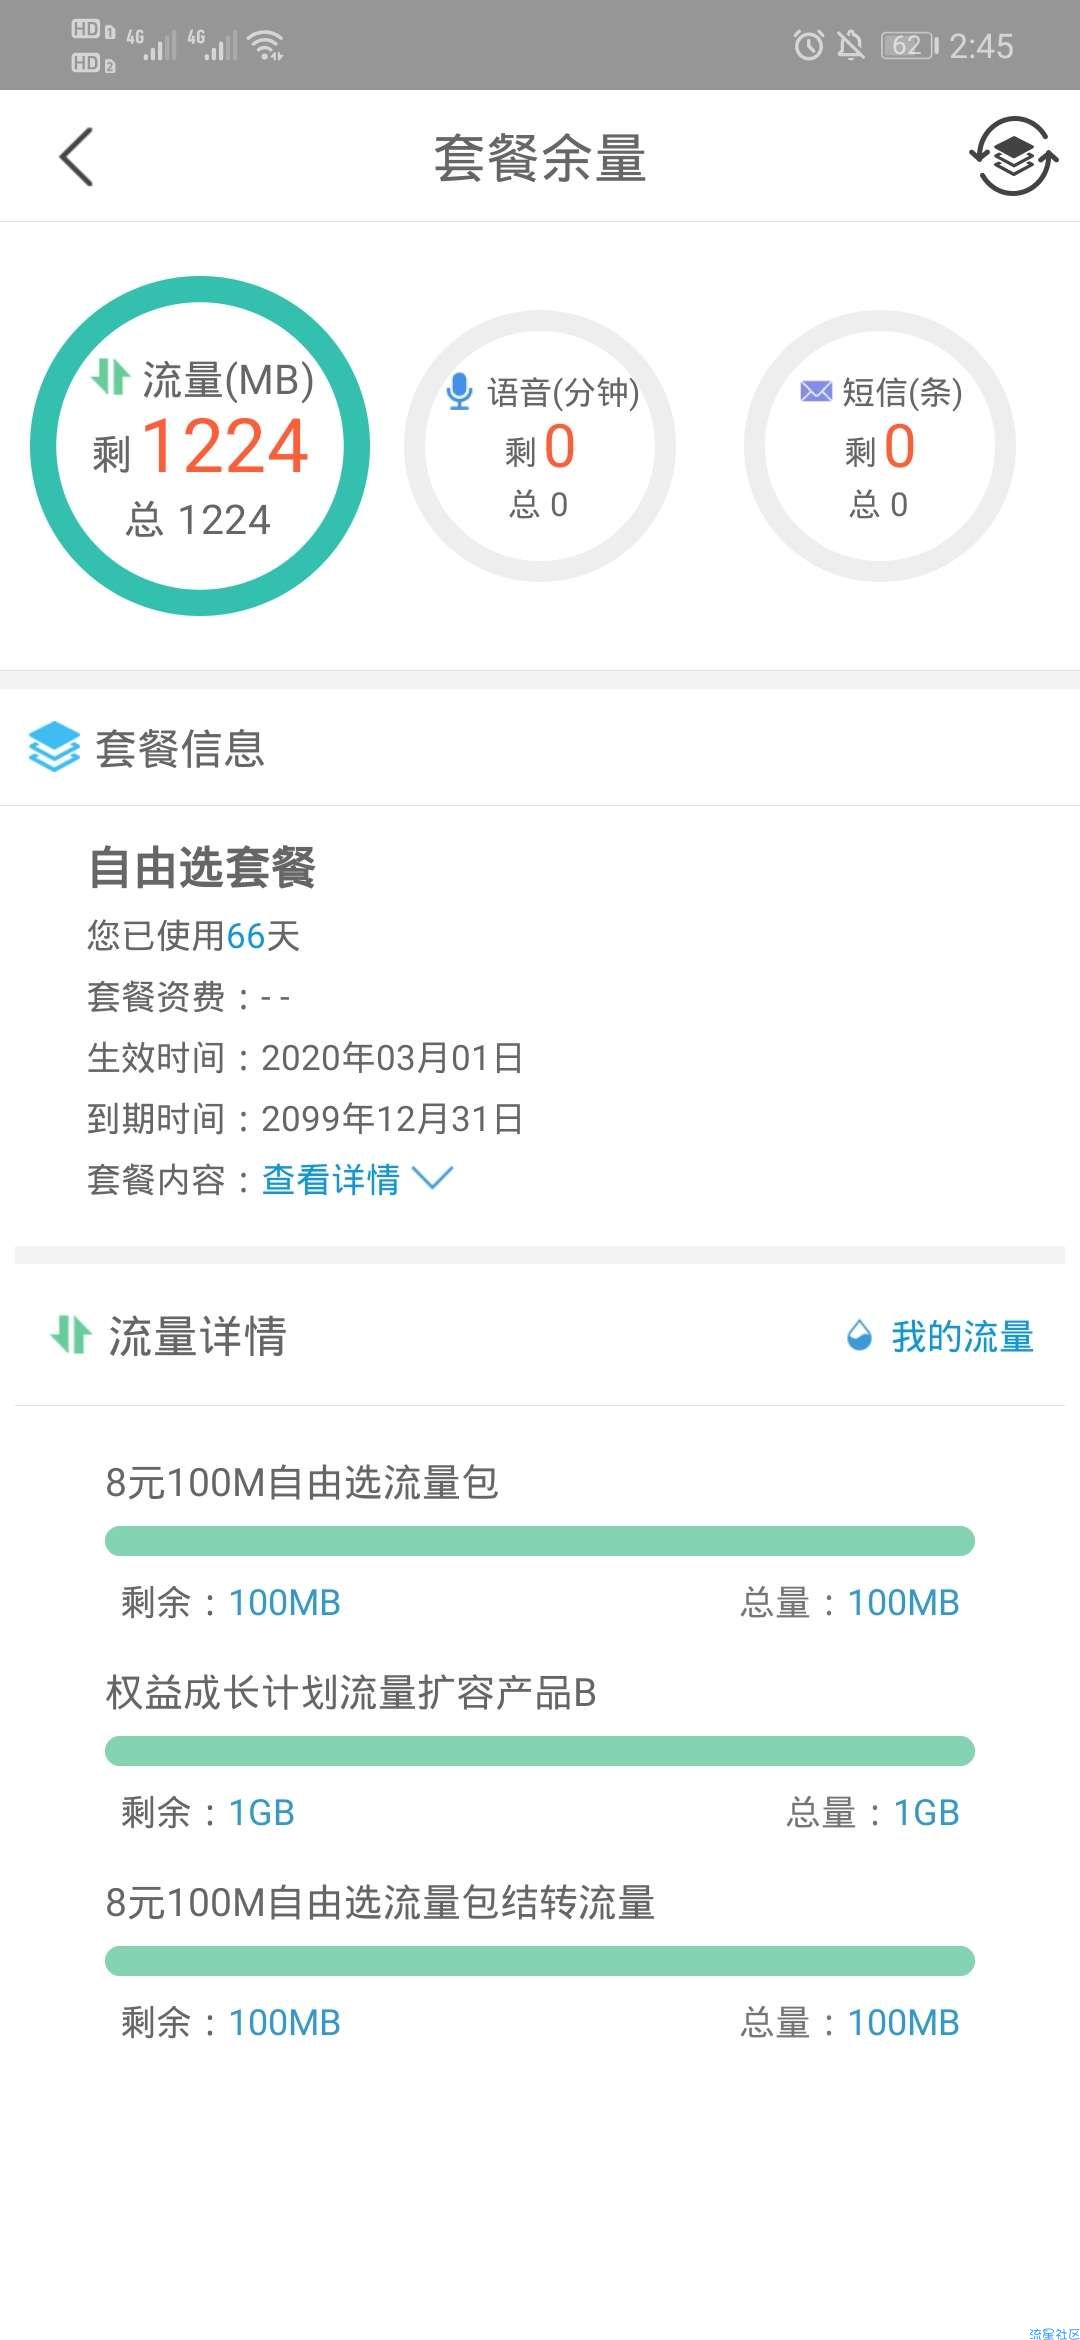Tap the envelope icon for 短信
This screenshot has height=2340, width=1080.
816,391
